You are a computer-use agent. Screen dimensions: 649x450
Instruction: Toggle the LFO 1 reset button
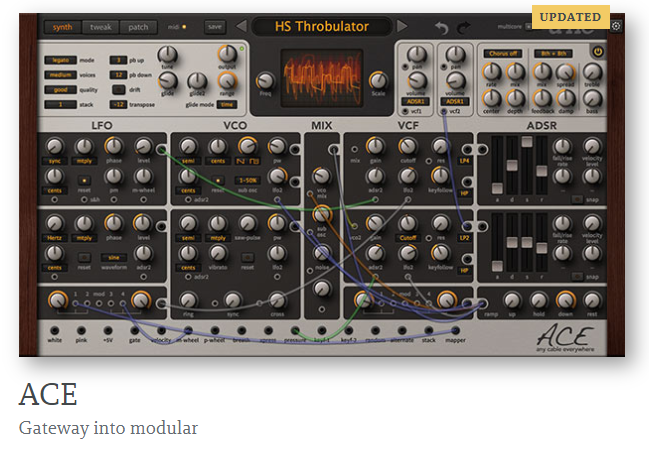[x=84, y=180]
